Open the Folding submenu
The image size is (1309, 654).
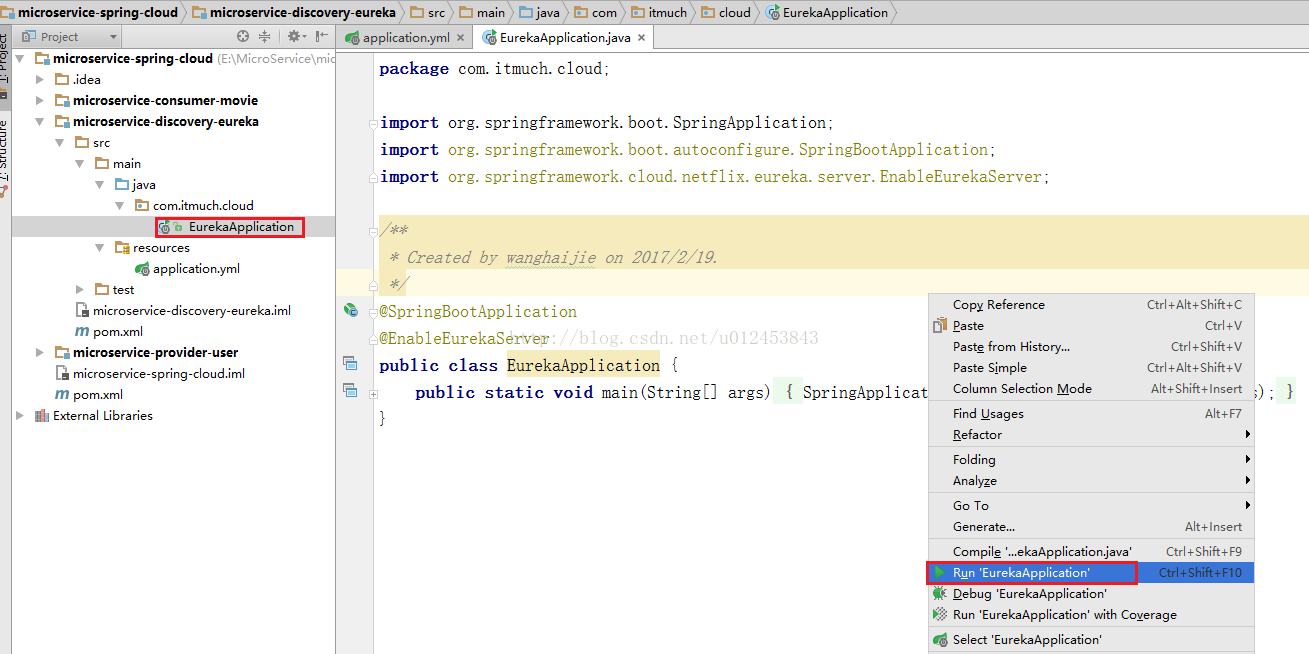pos(1091,460)
